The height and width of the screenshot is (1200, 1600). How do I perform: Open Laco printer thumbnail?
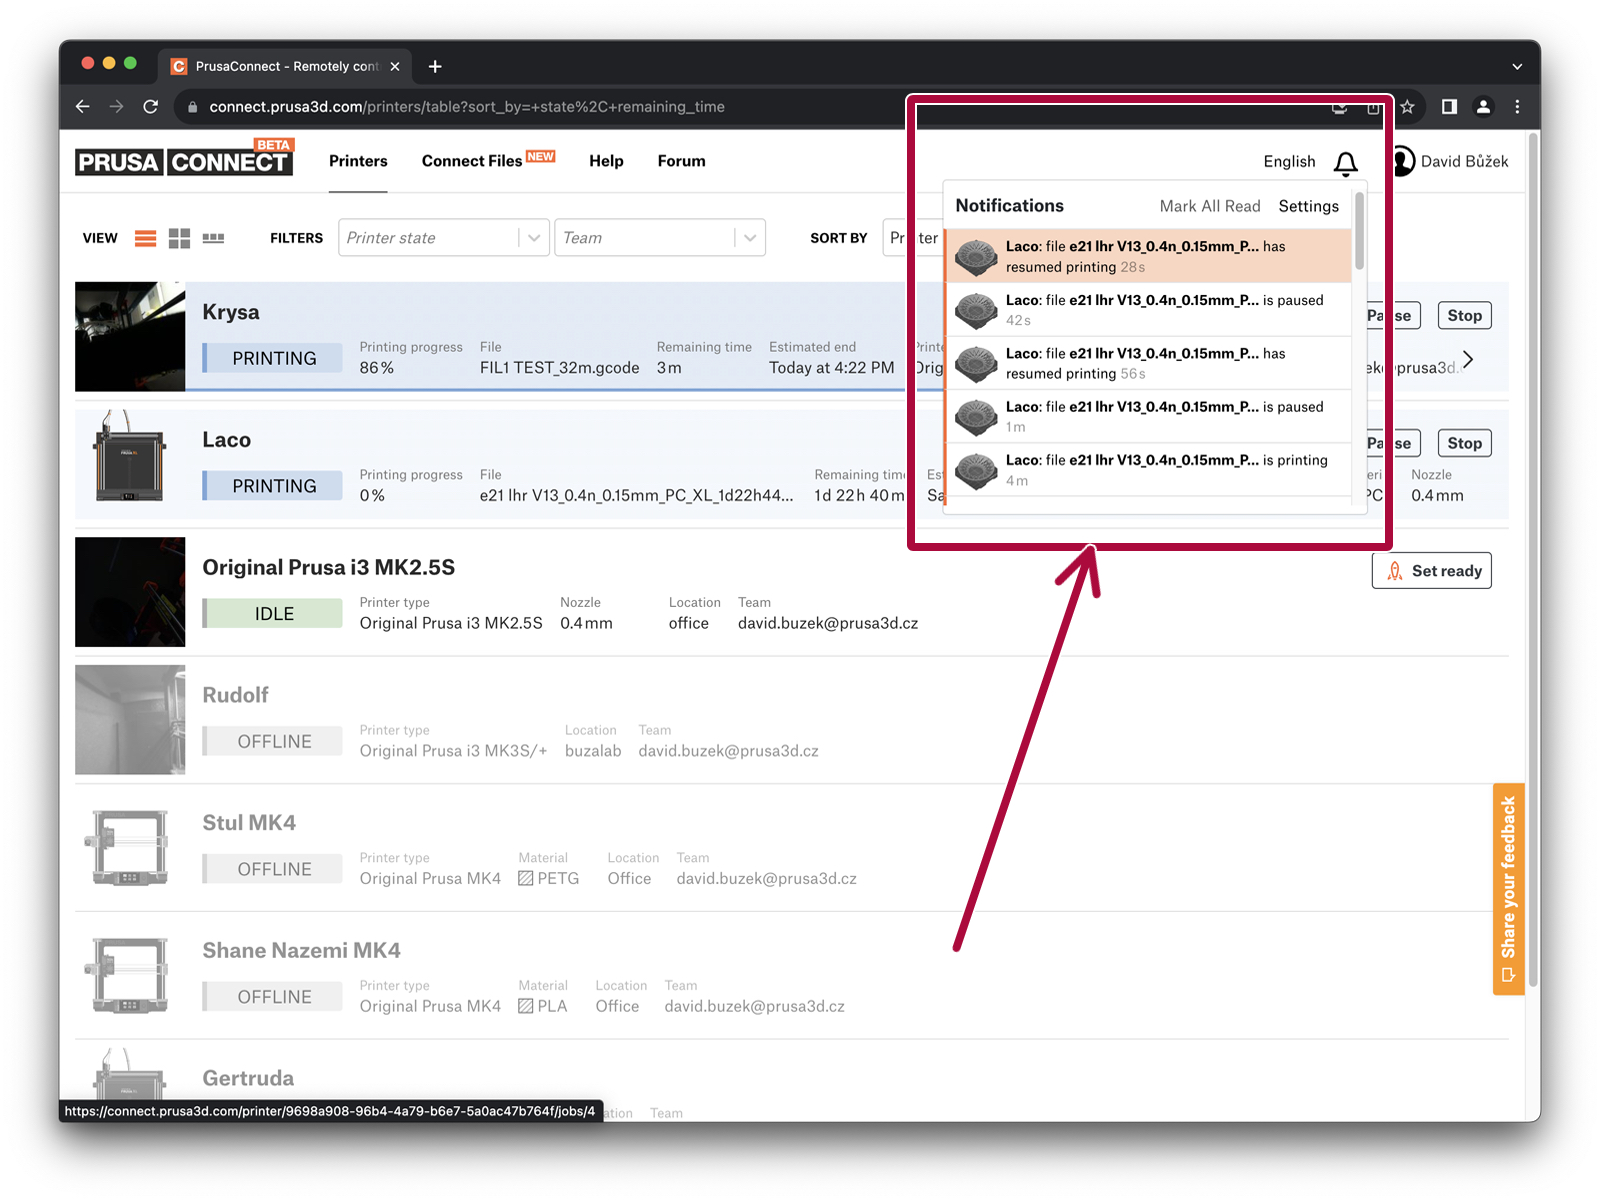coord(130,457)
